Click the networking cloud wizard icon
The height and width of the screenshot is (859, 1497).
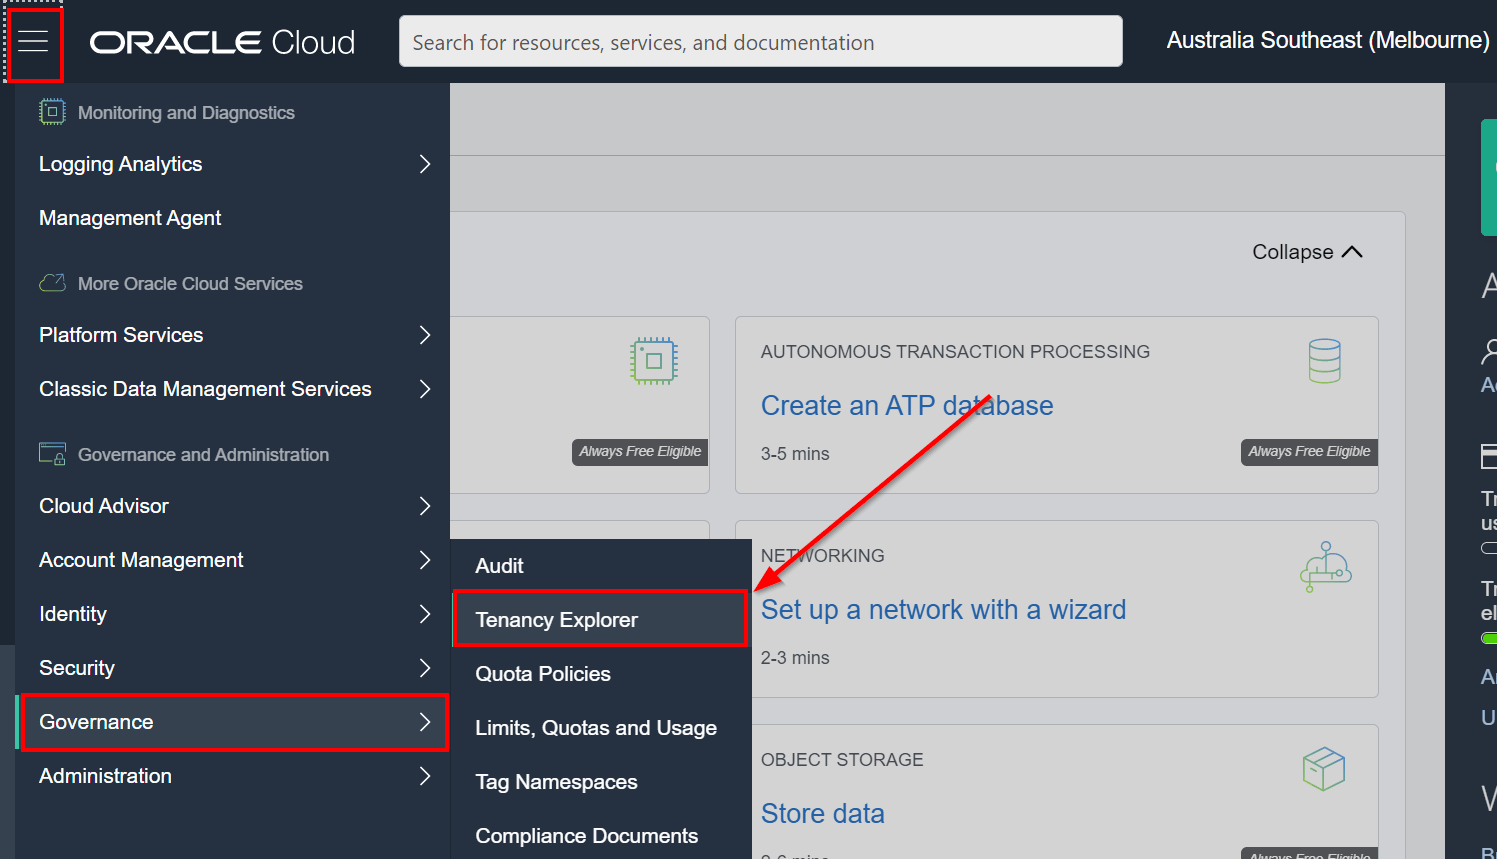1325,567
